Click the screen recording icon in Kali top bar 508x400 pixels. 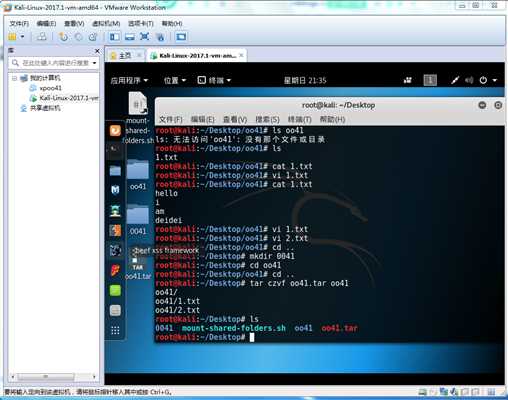click(x=407, y=80)
